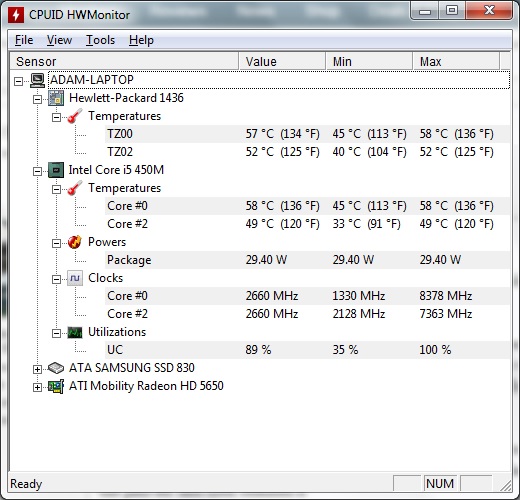This screenshot has width=520, height=500.
Task: Select the ATA SAMSUNG SSD 830 label
Action: [x=131, y=368]
